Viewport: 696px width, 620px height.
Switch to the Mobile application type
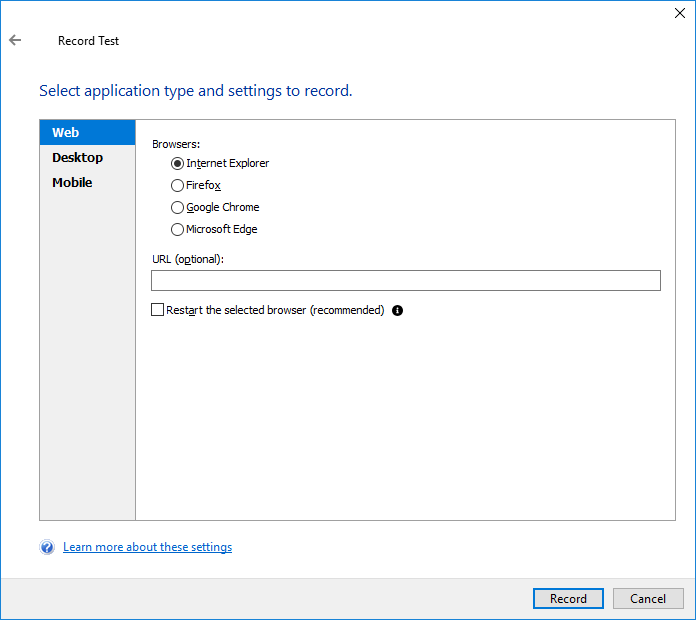[x=72, y=183]
